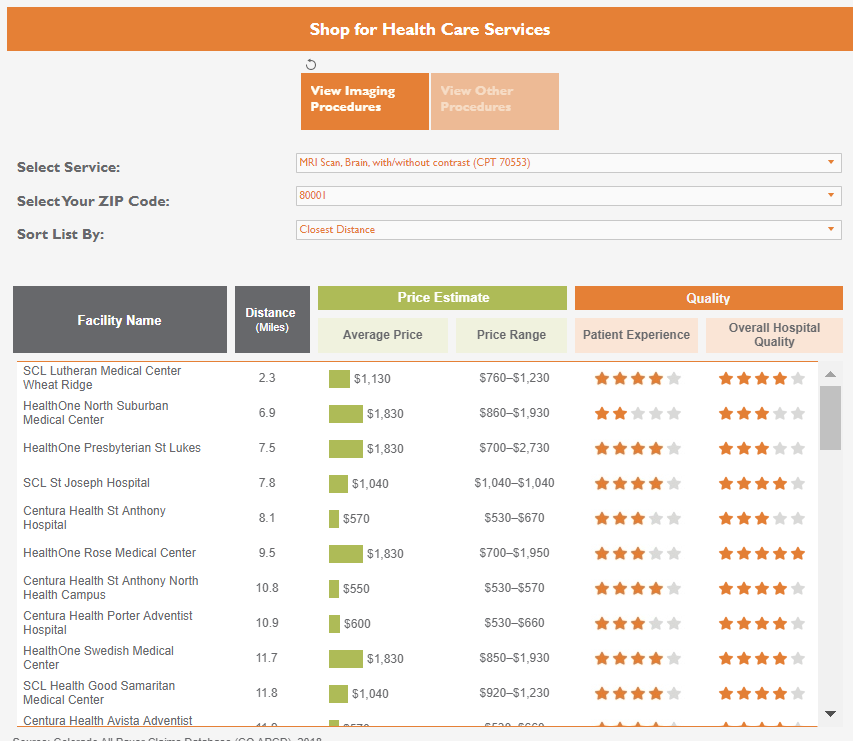Click the Average Price column header
The width and height of the screenshot is (853, 741).
coord(382,335)
